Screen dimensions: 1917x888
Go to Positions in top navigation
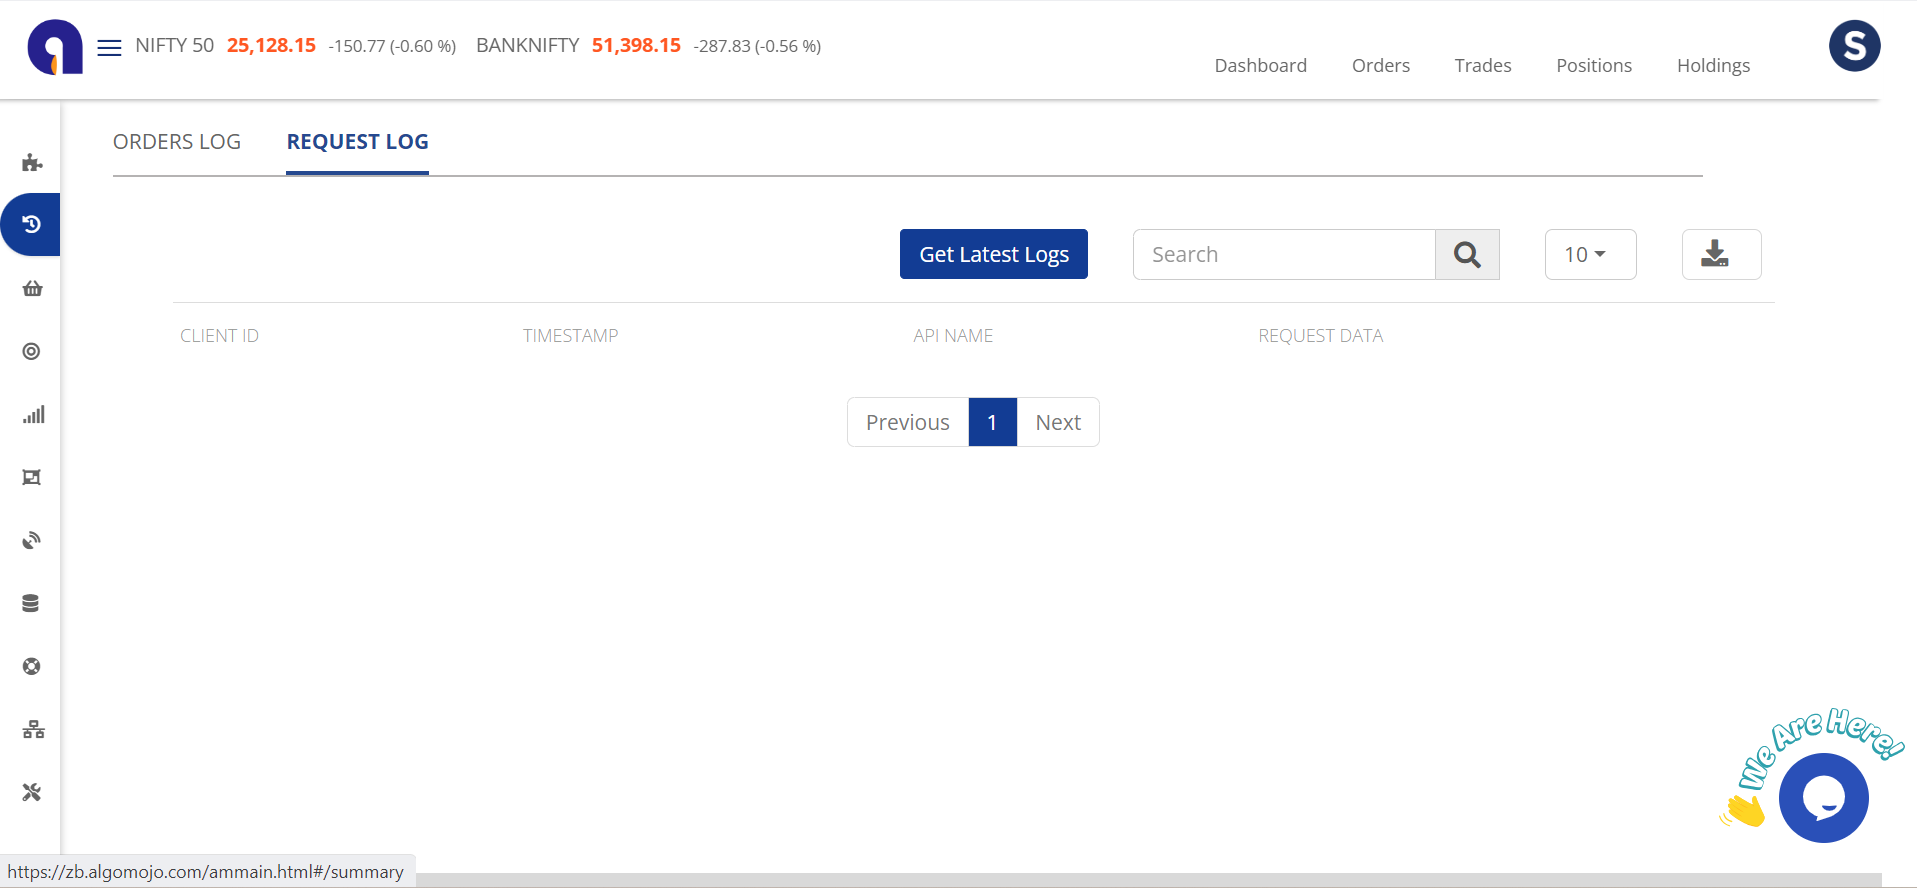1593,65
